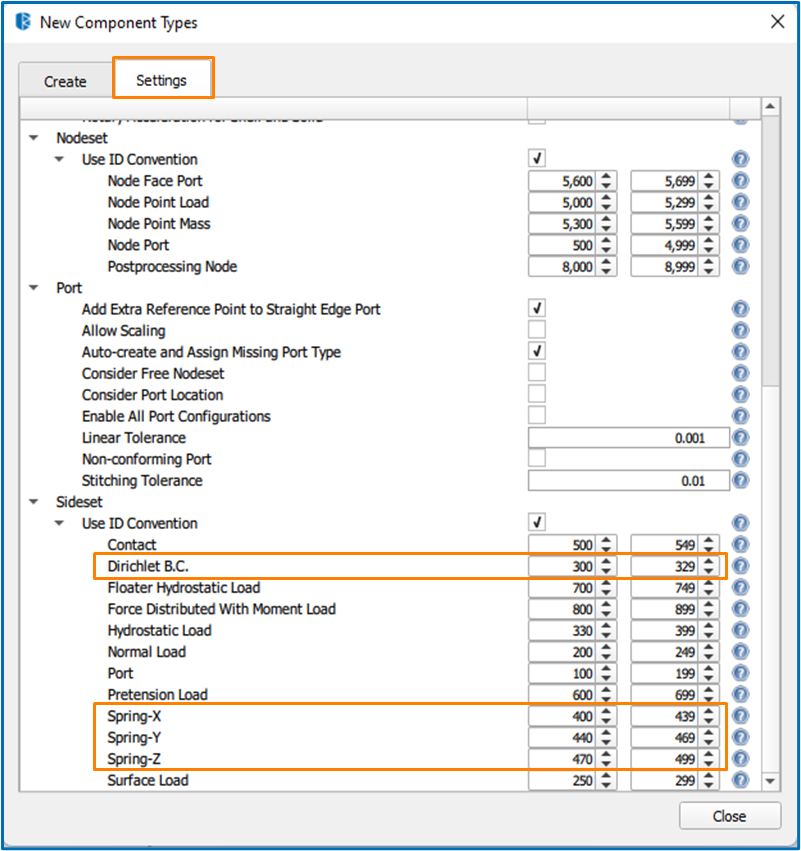Open help for Non-conforming Port
Viewport: 801px width, 851px height.
click(x=740, y=459)
